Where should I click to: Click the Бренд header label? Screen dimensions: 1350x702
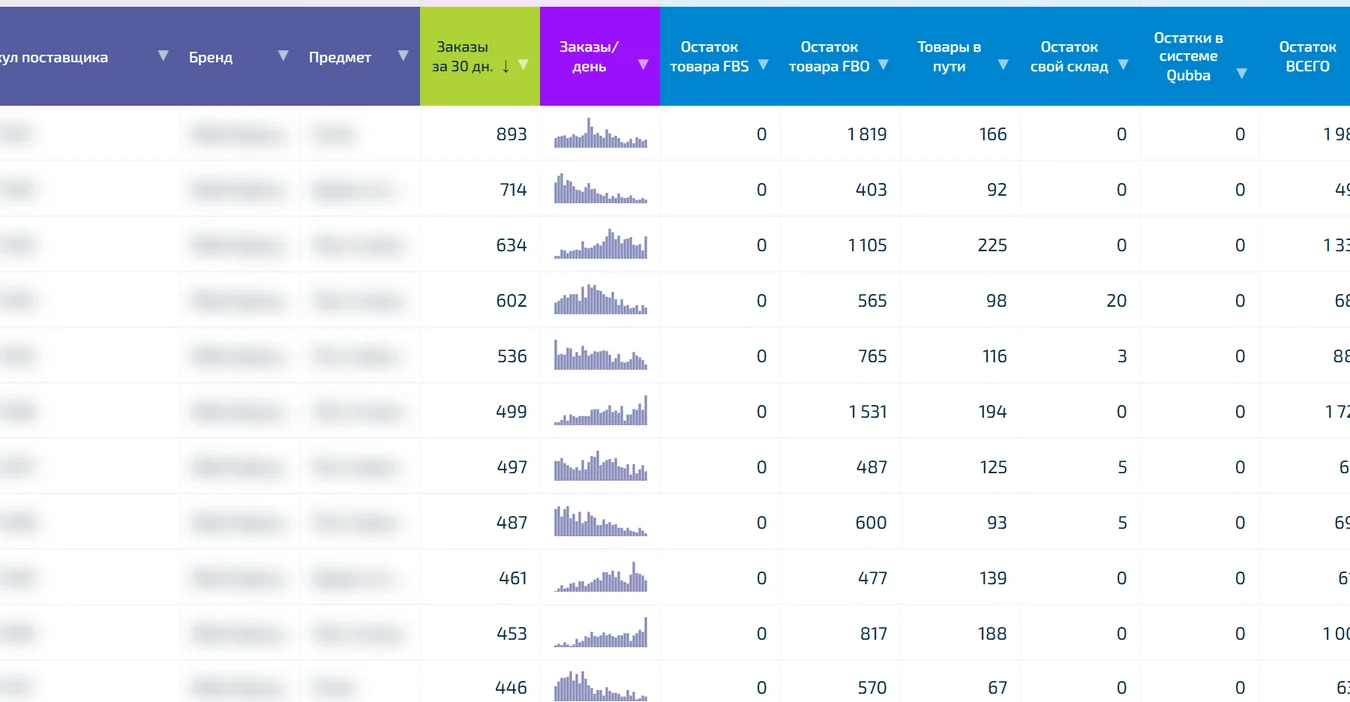point(211,57)
